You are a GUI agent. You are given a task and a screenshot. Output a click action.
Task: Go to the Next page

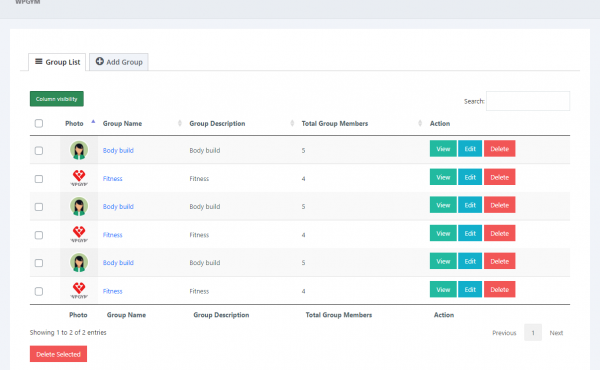coord(556,333)
